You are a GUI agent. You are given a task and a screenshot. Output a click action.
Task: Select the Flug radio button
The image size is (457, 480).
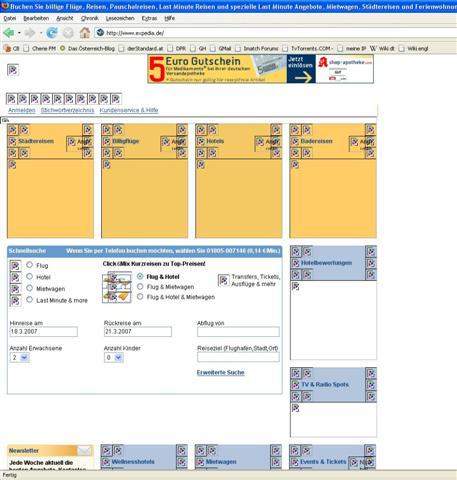[30, 265]
